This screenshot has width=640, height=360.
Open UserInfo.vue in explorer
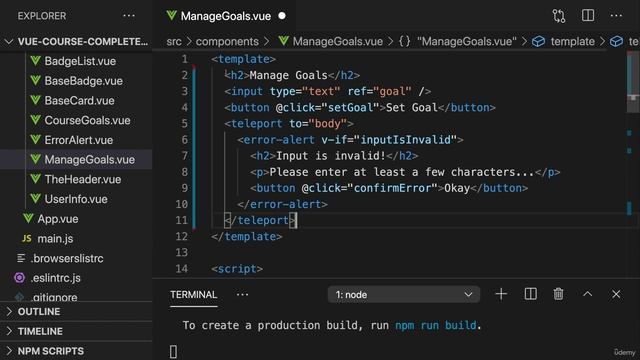76,199
